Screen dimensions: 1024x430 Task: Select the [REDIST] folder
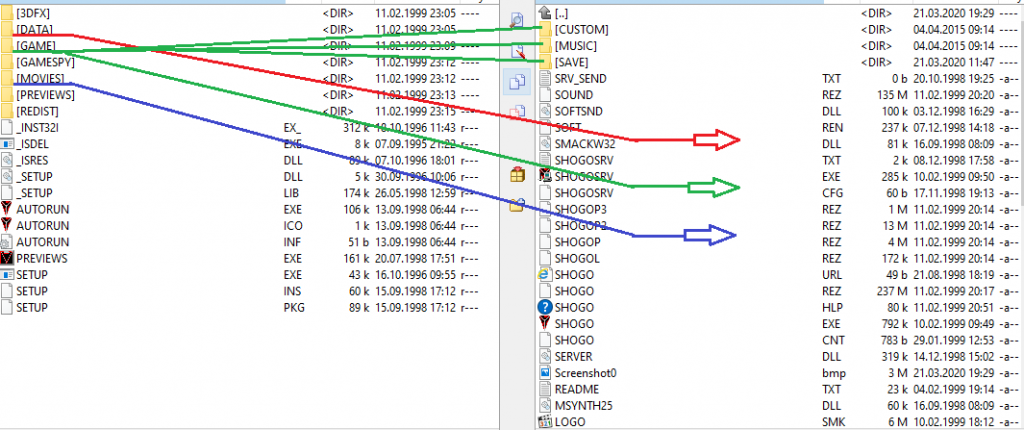pyautogui.click(x=242, y=111)
